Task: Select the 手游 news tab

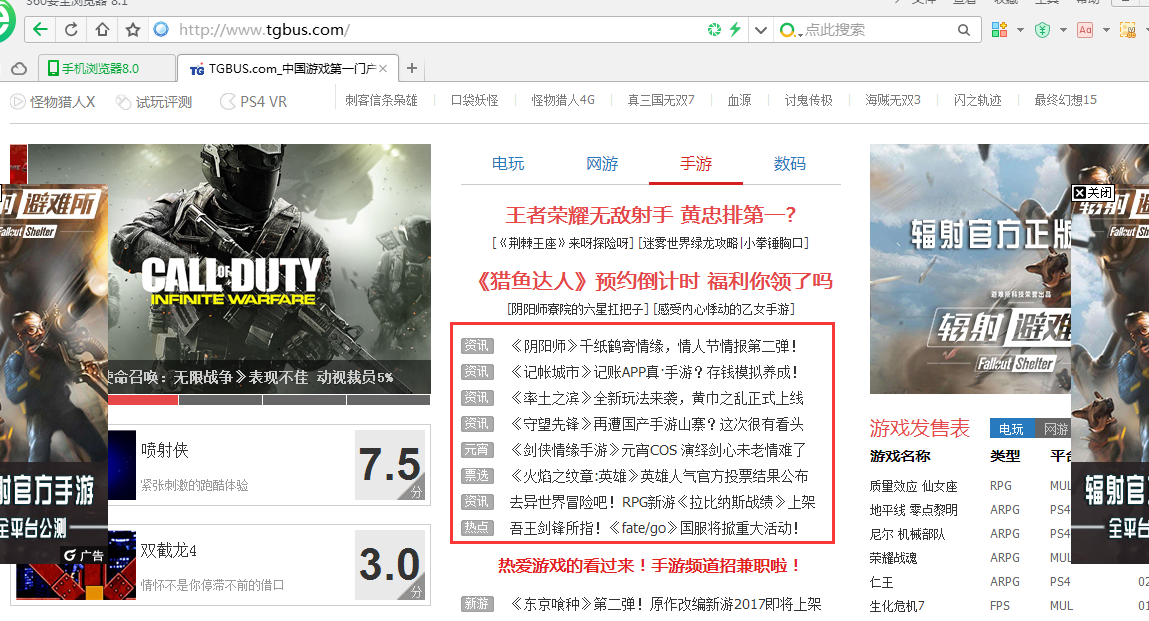Action: [695, 163]
